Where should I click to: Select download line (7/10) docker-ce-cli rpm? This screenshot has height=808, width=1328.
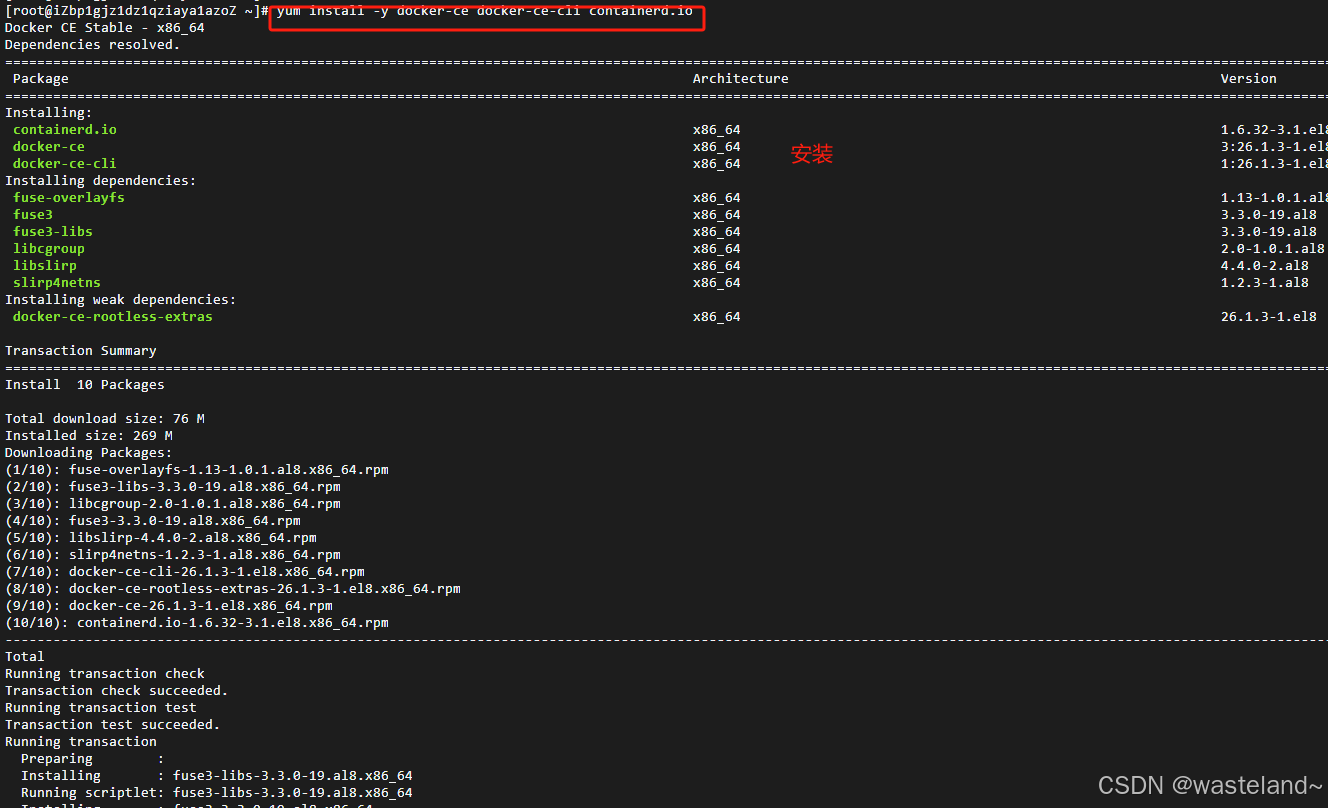pyautogui.click(x=185, y=572)
